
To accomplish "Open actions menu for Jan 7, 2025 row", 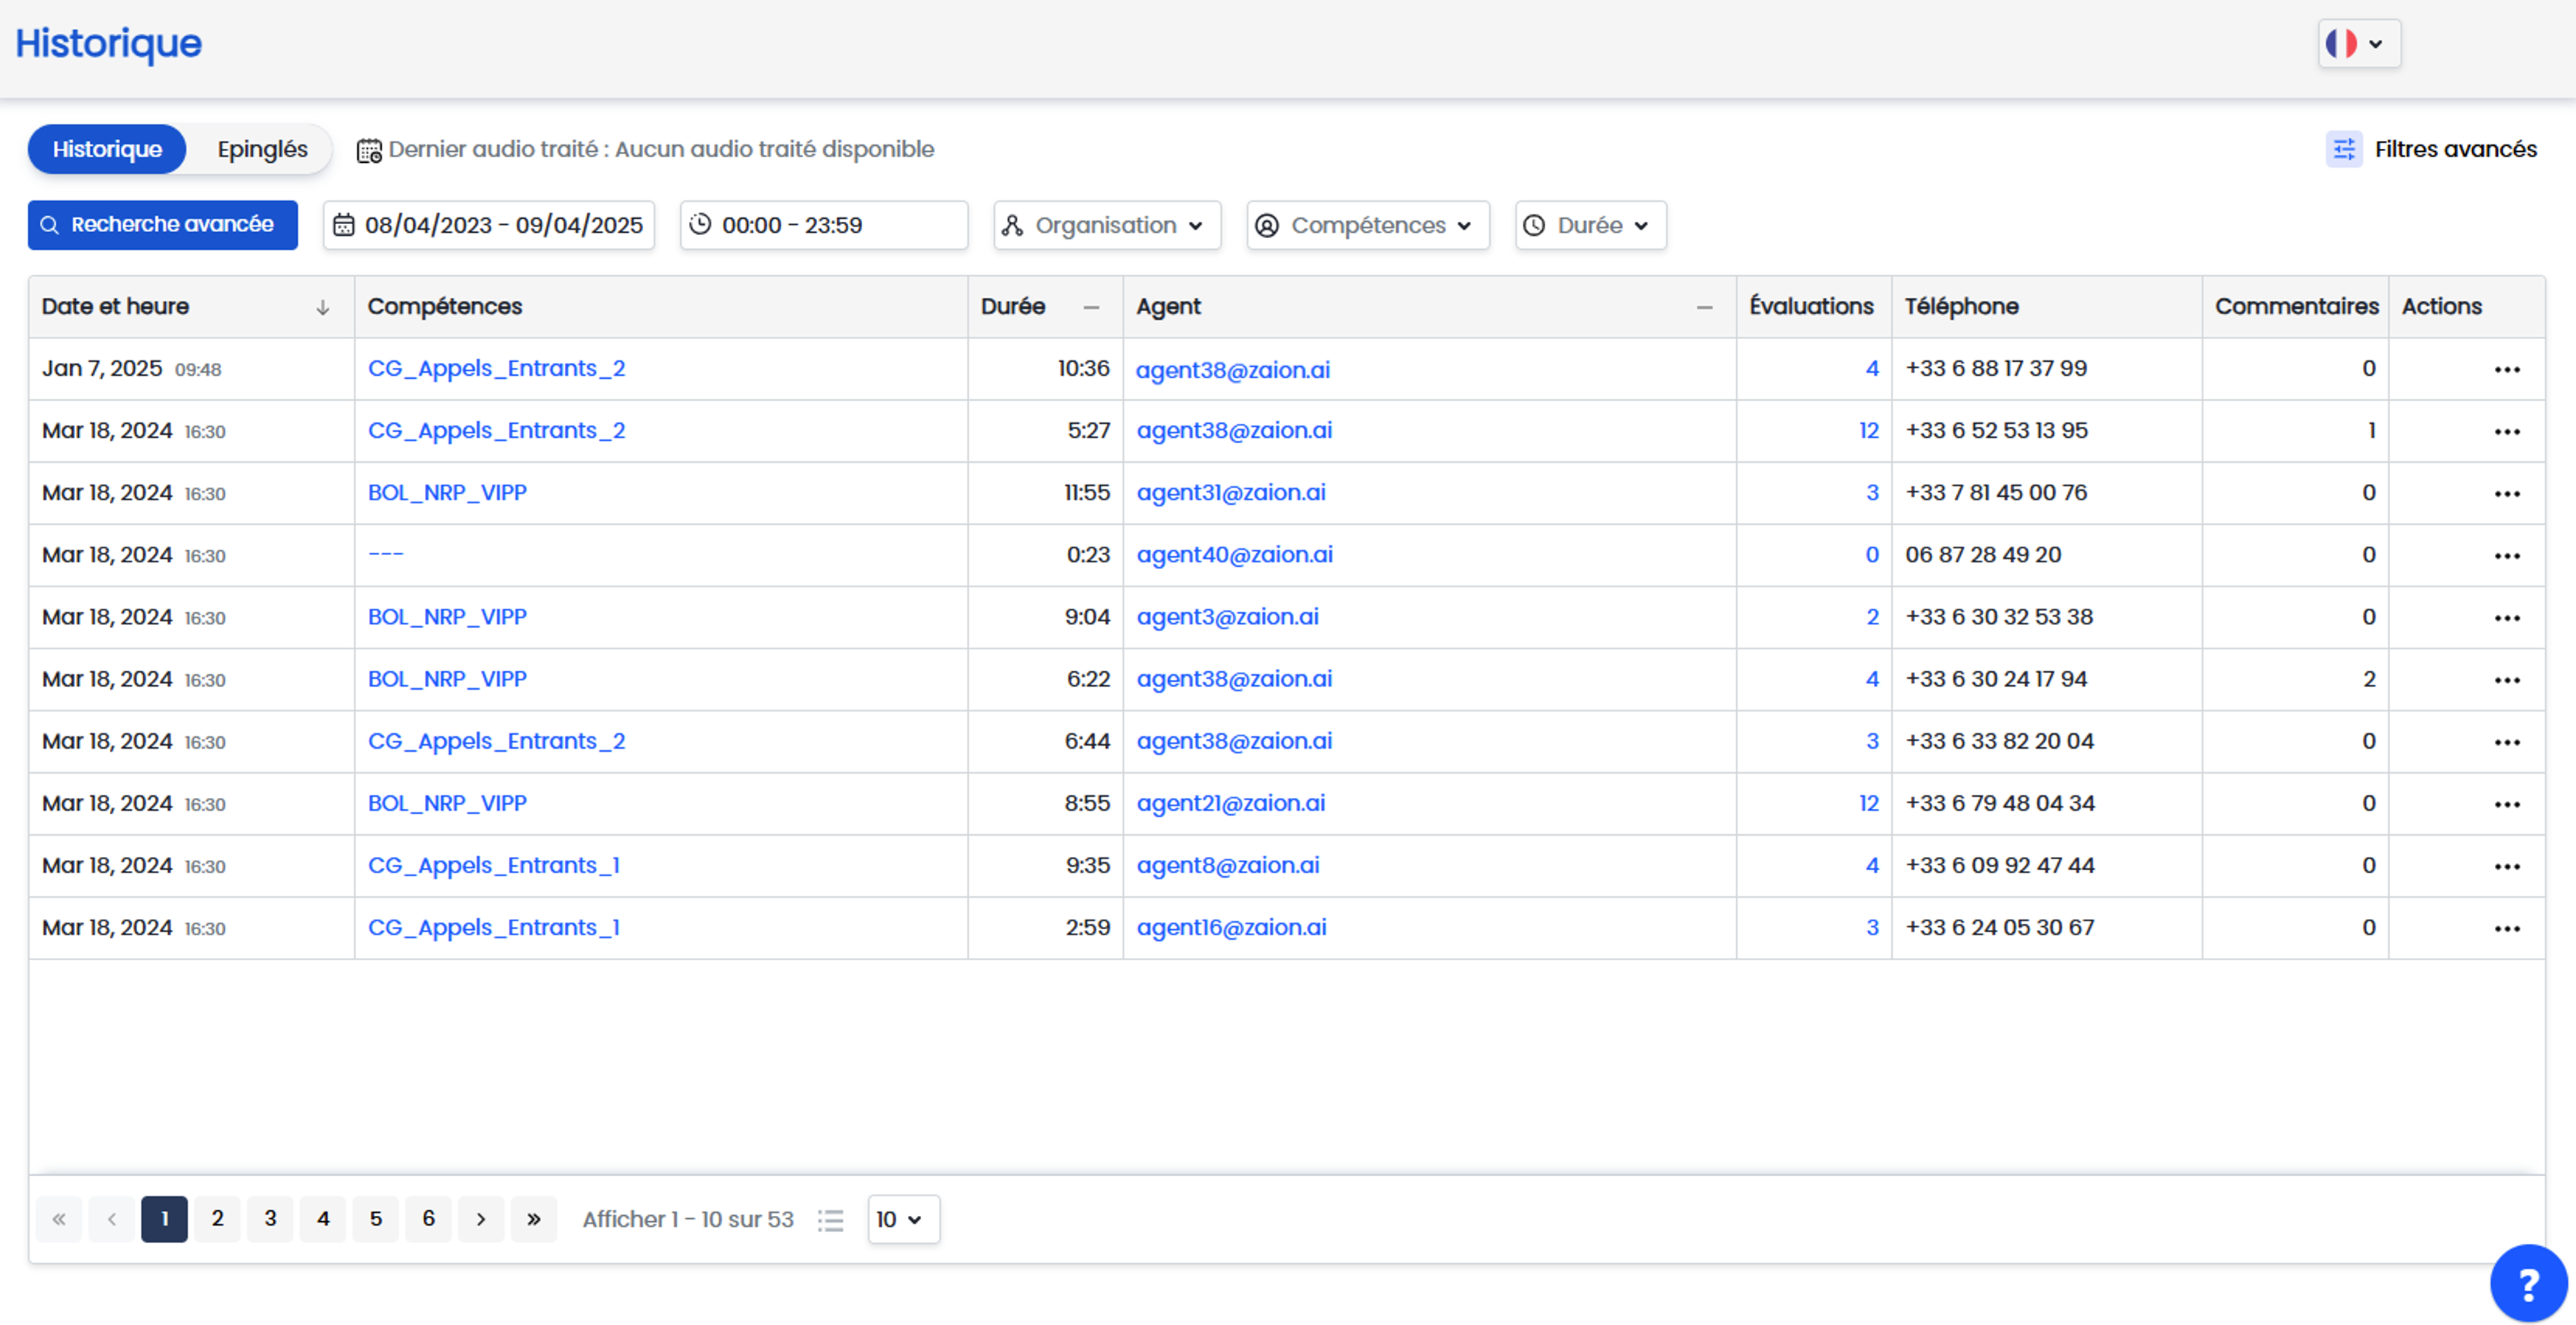I will pos(2506,369).
